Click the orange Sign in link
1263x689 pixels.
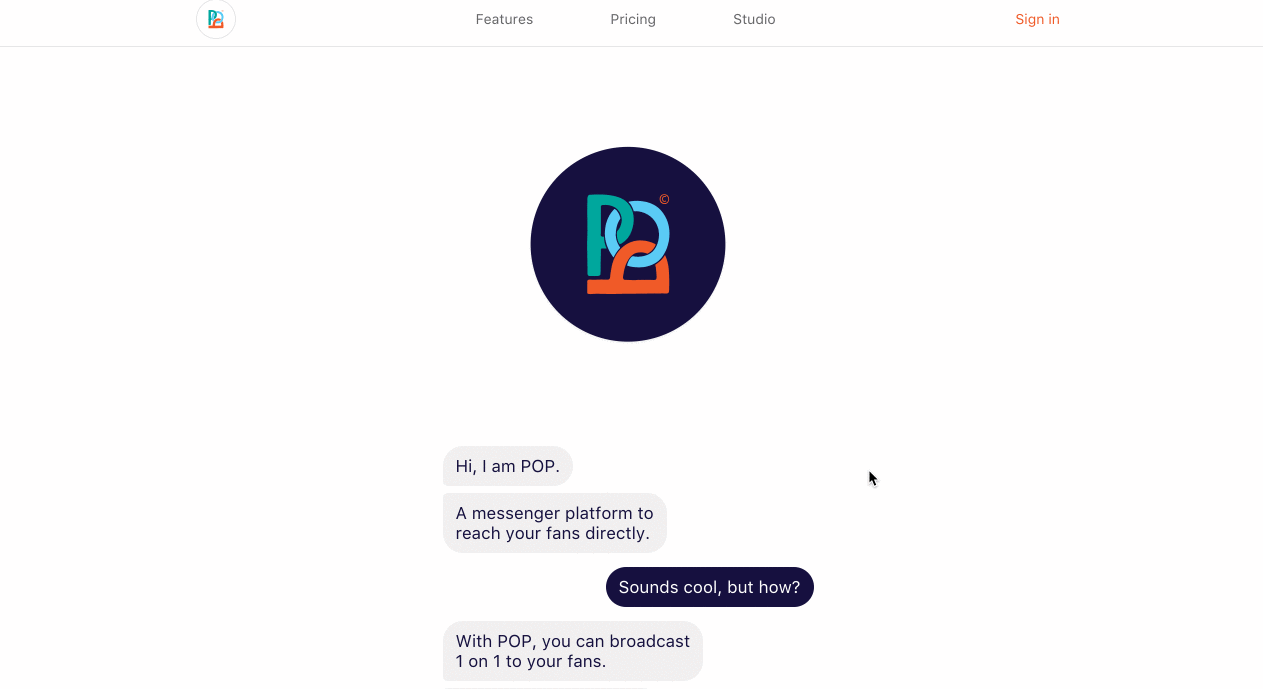pos(1037,19)
